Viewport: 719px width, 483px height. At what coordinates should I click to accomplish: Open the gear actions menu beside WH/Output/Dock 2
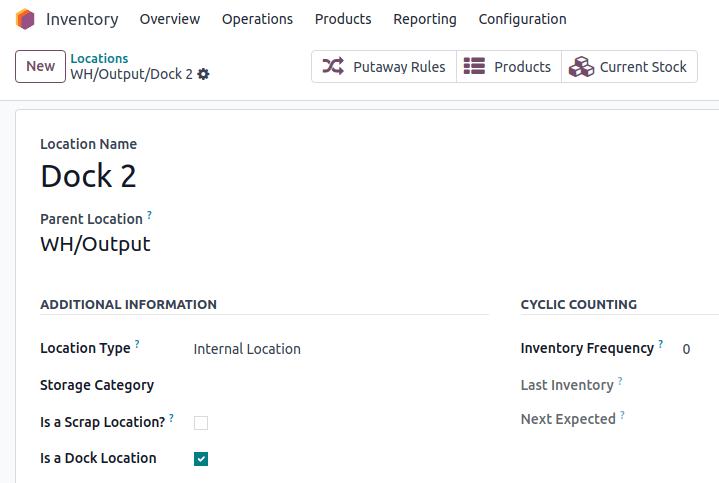coord(204,75)
